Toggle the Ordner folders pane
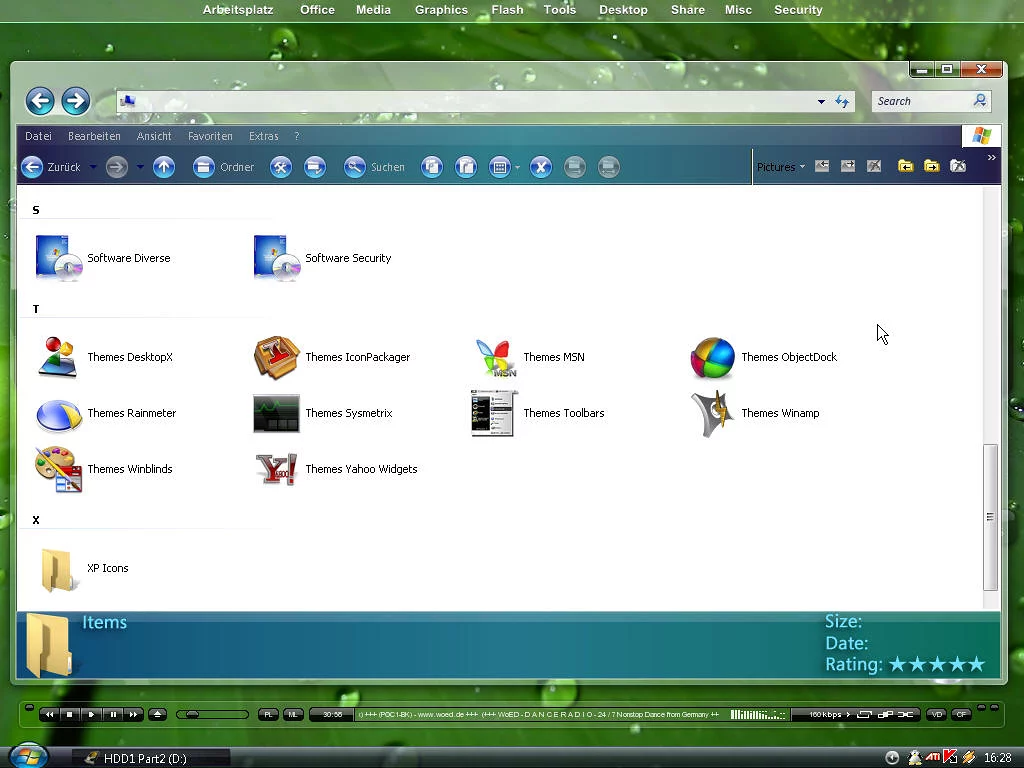 (224, 167)
